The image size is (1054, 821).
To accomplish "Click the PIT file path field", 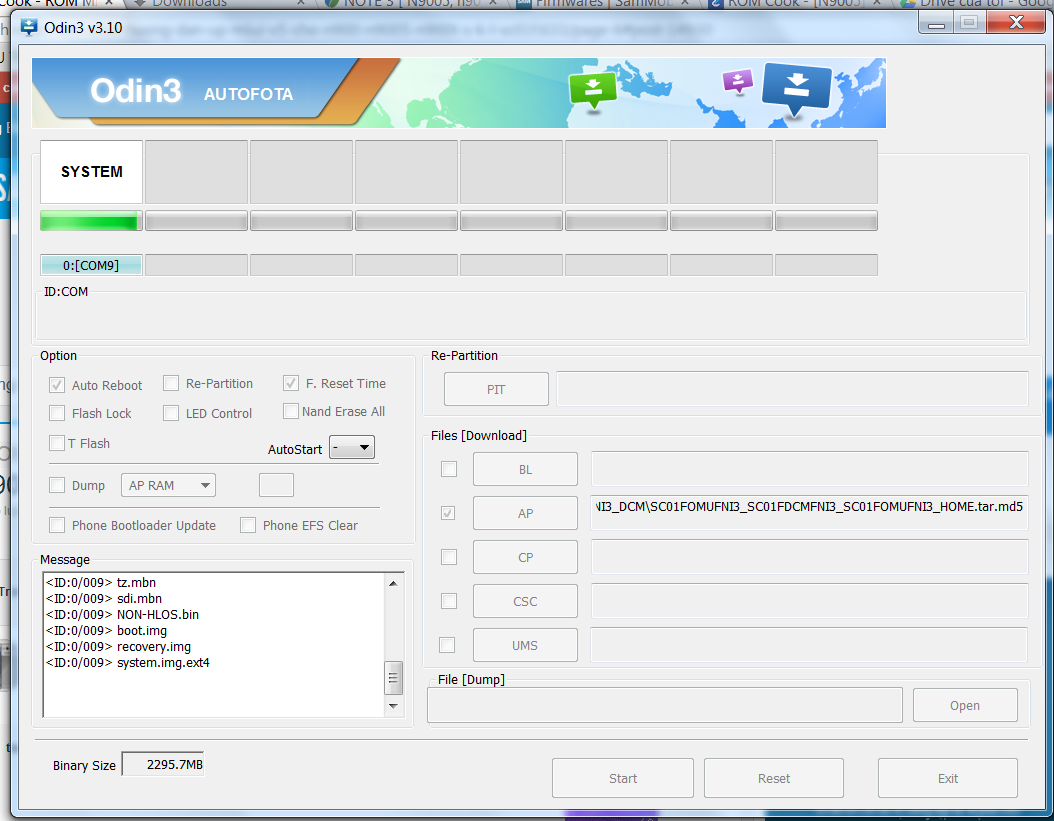I will (793, 389).
